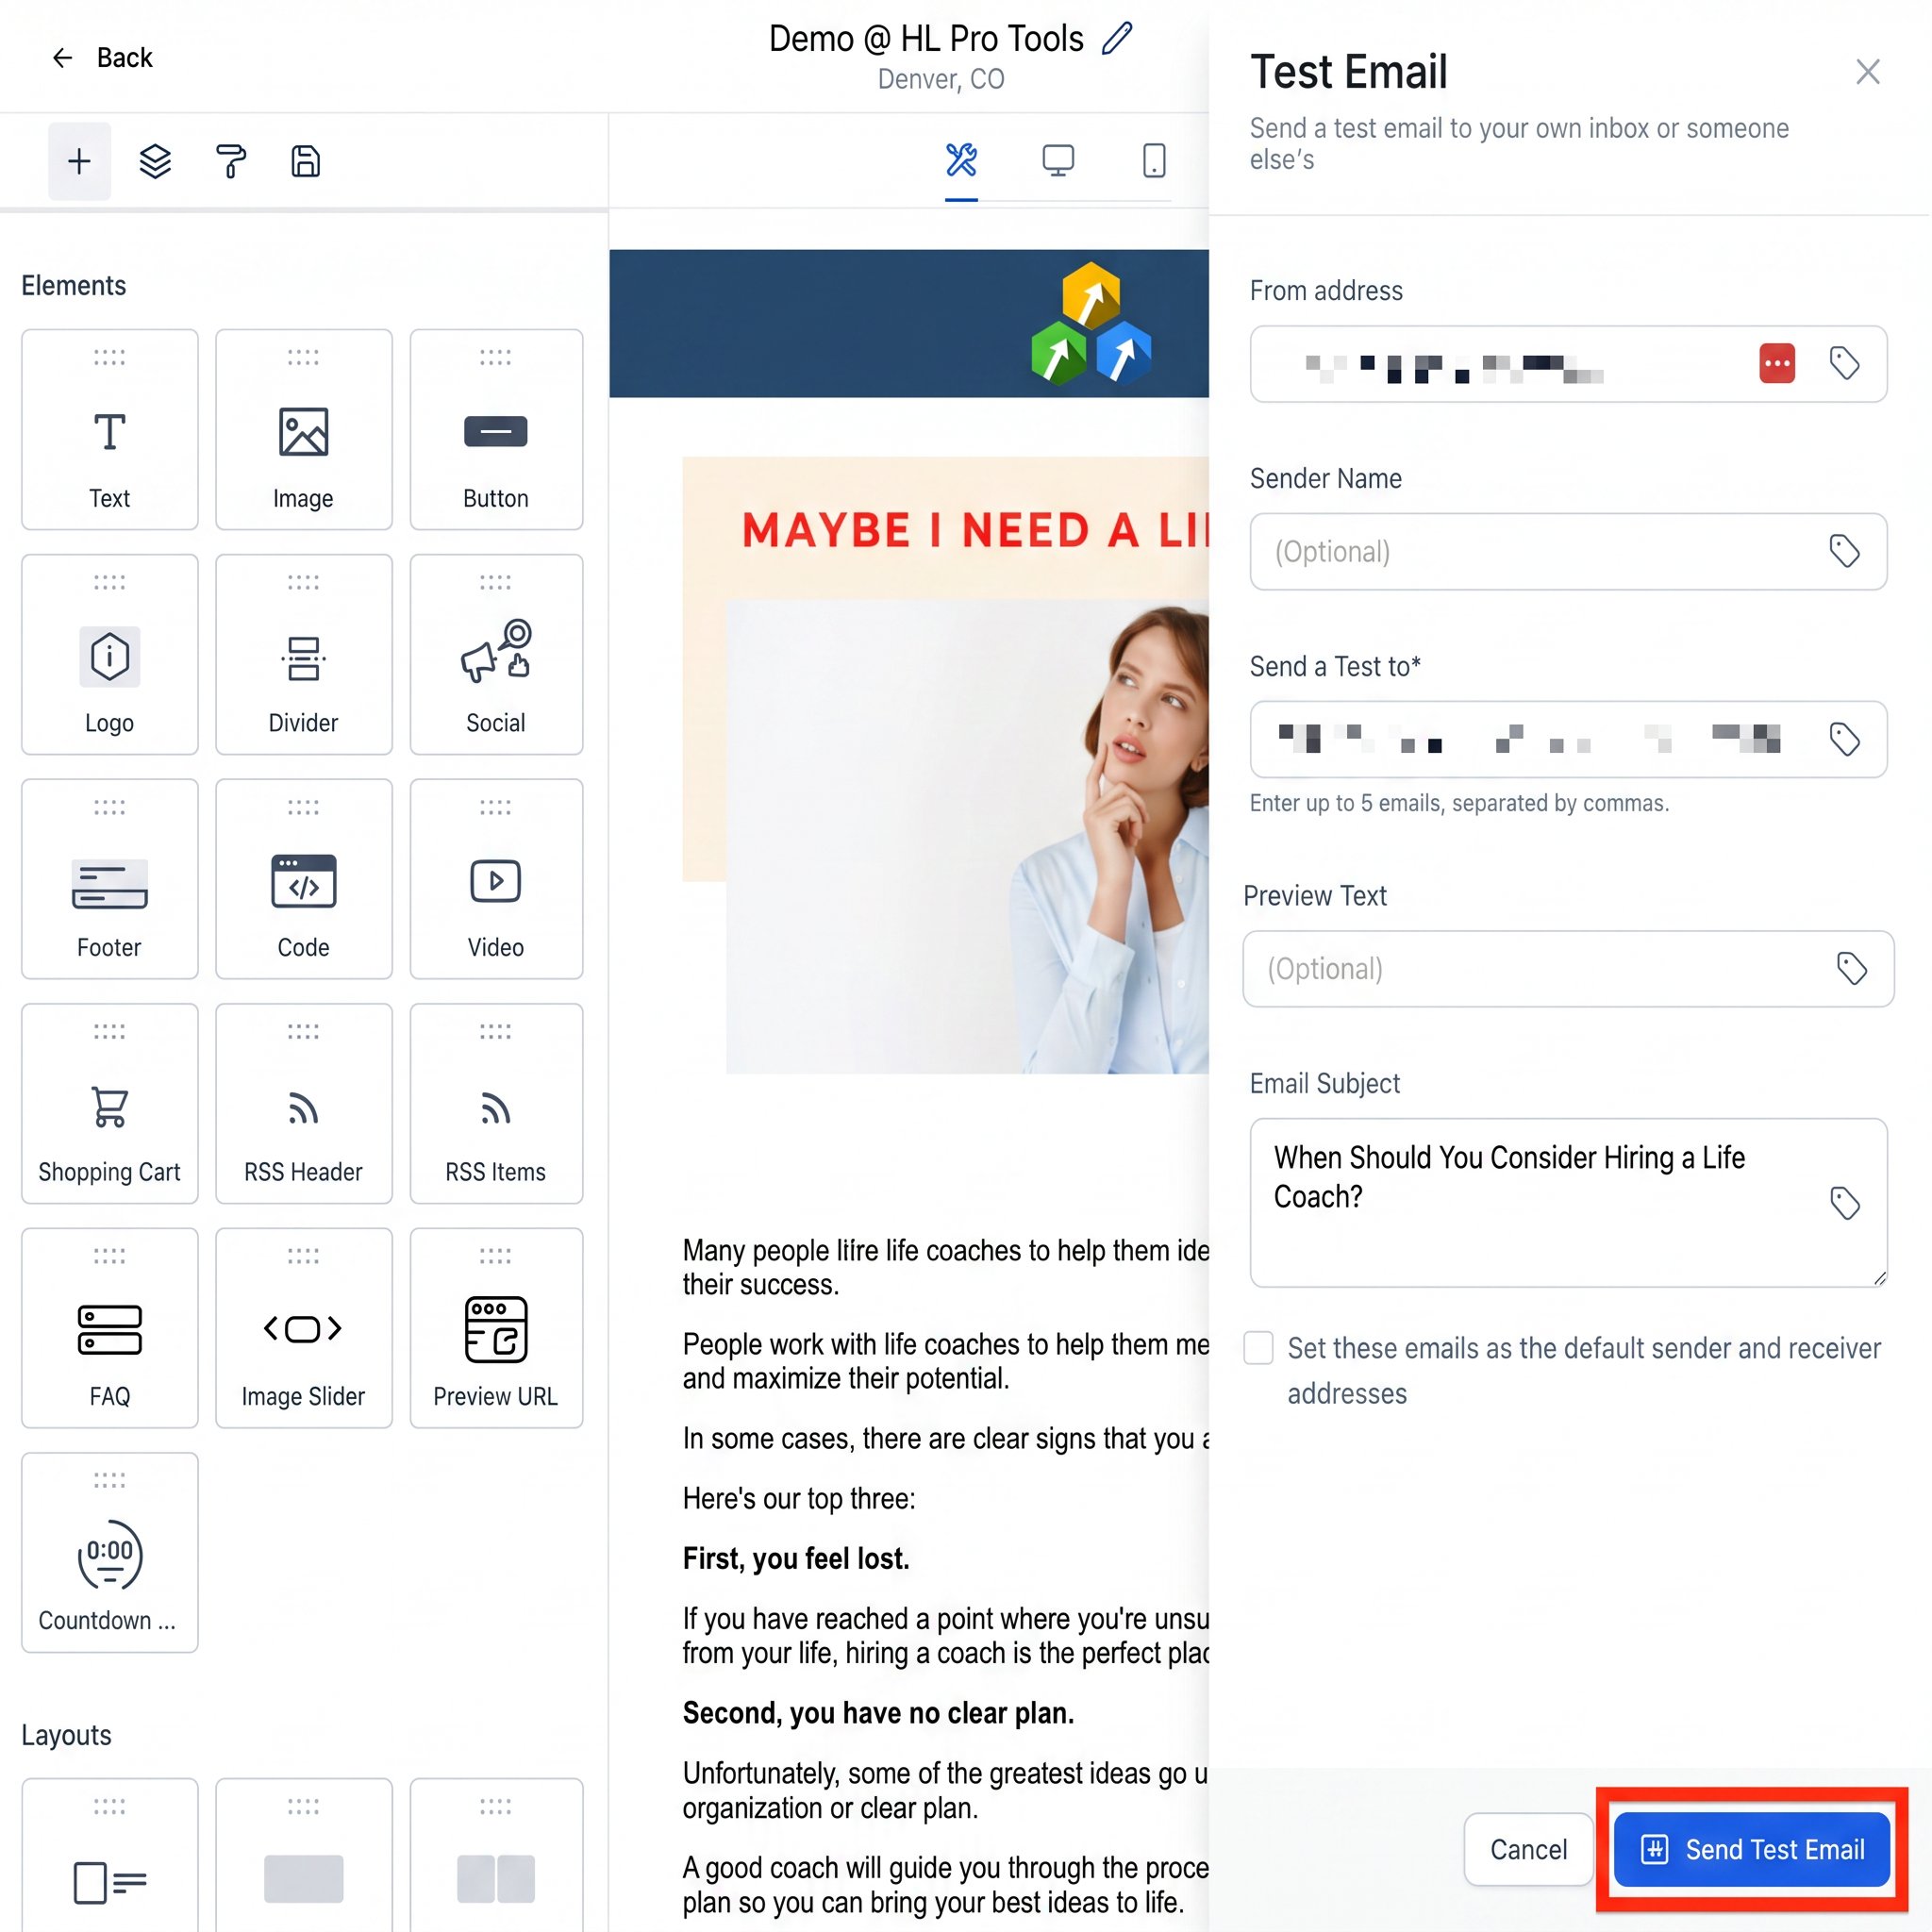Open custom values tag in From address
This screenshot has height=1932, width=1932.
pyautogui.click(x=1845, y=363)
